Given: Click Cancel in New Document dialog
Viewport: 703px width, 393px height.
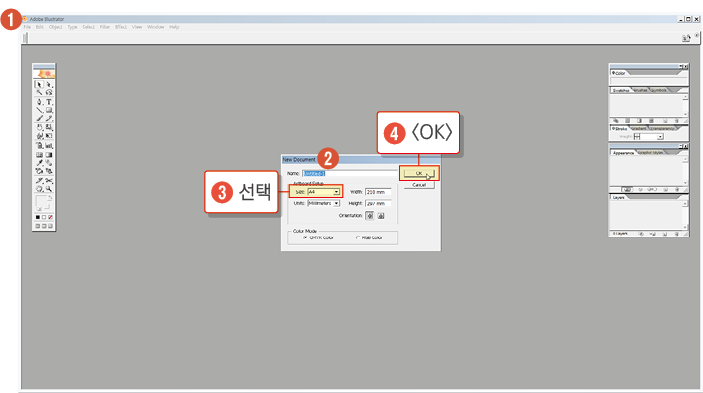Looking at the screenshot, I should tap(419, 185).
